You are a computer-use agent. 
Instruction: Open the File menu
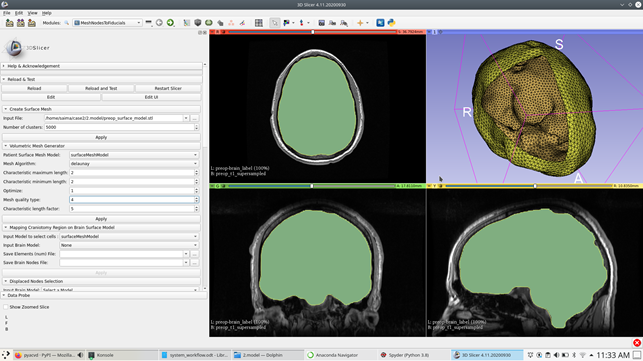pyautogui.click(x=7, y=13)
